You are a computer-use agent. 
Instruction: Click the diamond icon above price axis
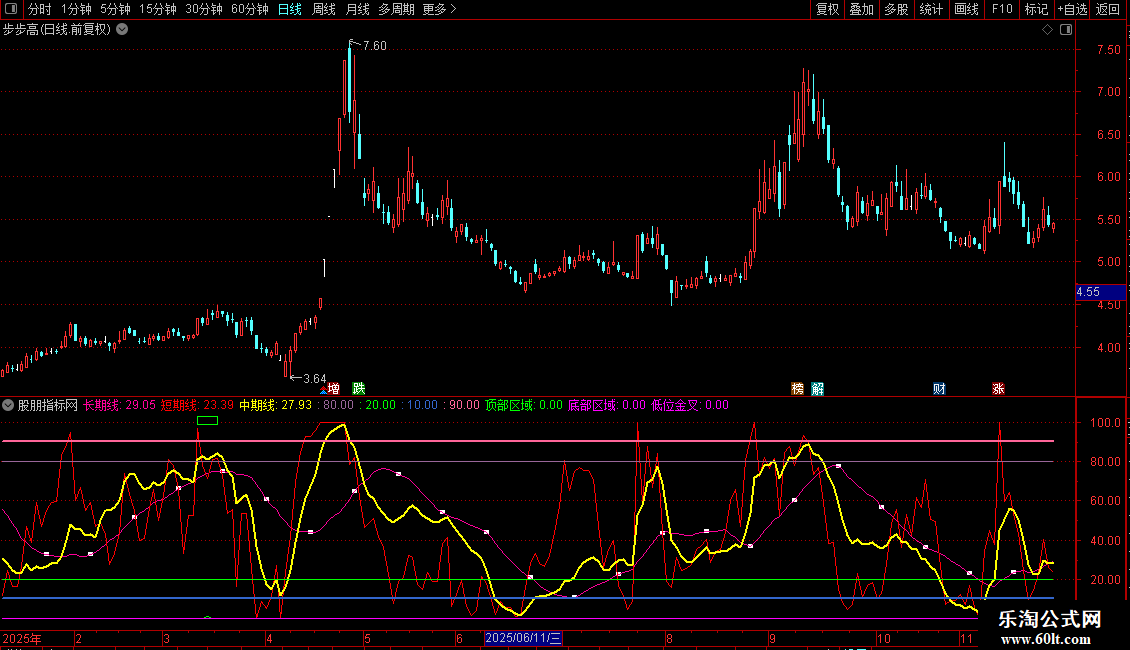point(1047,29)
